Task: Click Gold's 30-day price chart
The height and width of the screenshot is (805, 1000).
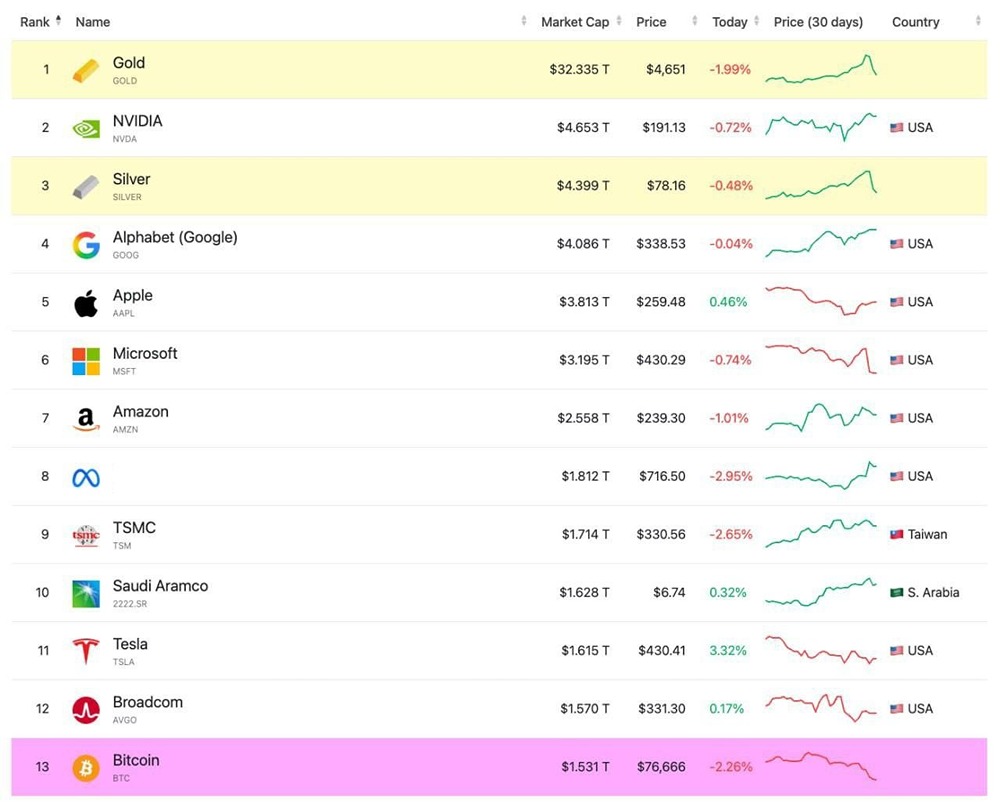Action: click(x=821, y=70)
